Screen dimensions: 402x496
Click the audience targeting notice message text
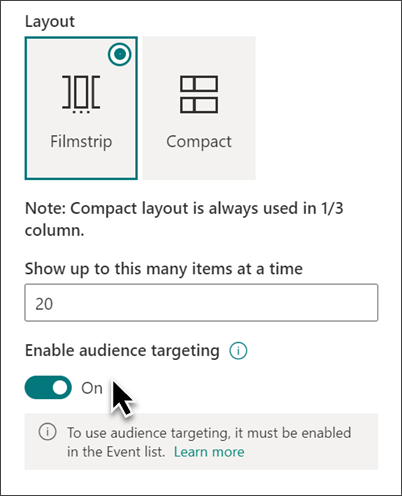point(209,442)
